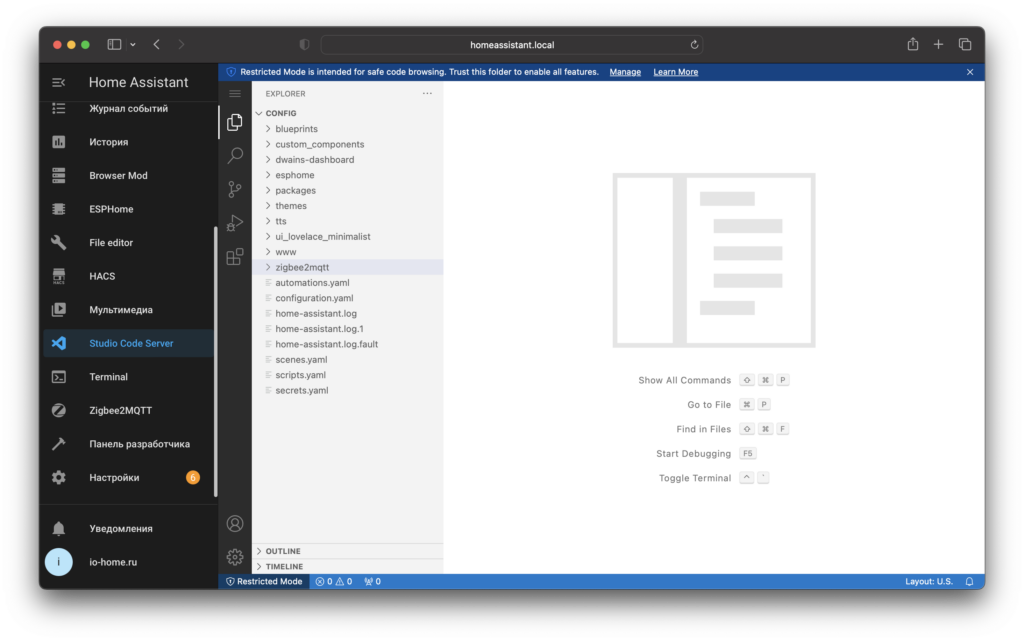This screenshot has height=641, width=1024.
Task: Click the Manage link in restricted banner
Action: (x=625, y=72)
